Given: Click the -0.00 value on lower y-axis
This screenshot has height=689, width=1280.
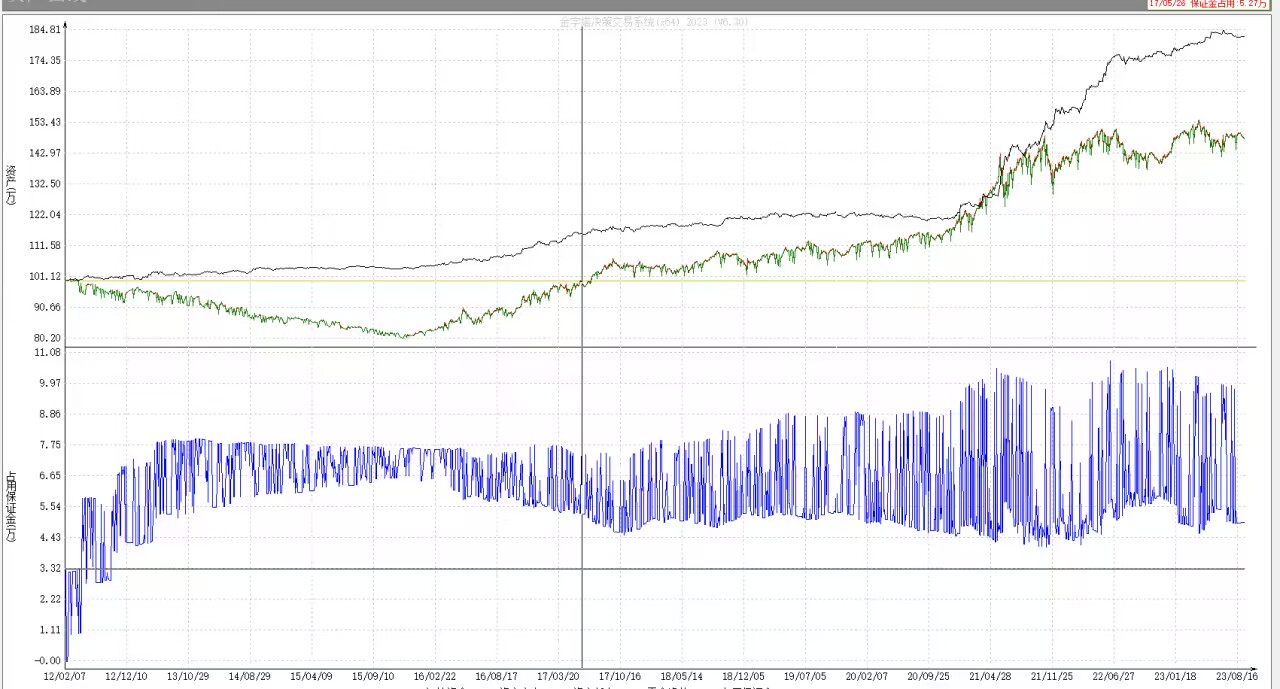Looking at the screenshot, I should tap(46, 660).
